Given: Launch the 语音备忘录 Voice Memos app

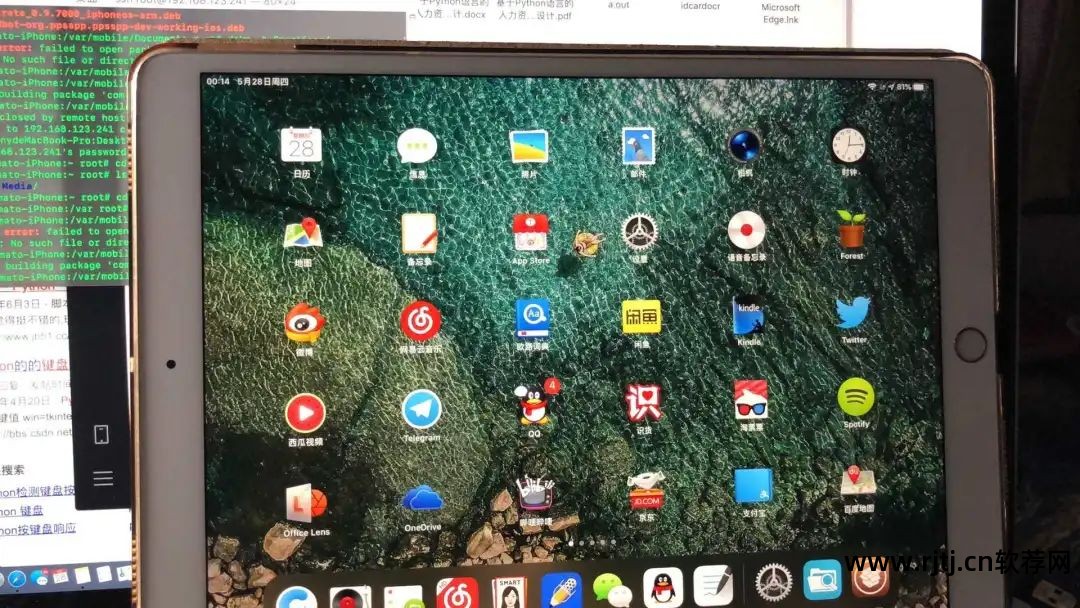Looking at the screenshot, I should [747, 229].
